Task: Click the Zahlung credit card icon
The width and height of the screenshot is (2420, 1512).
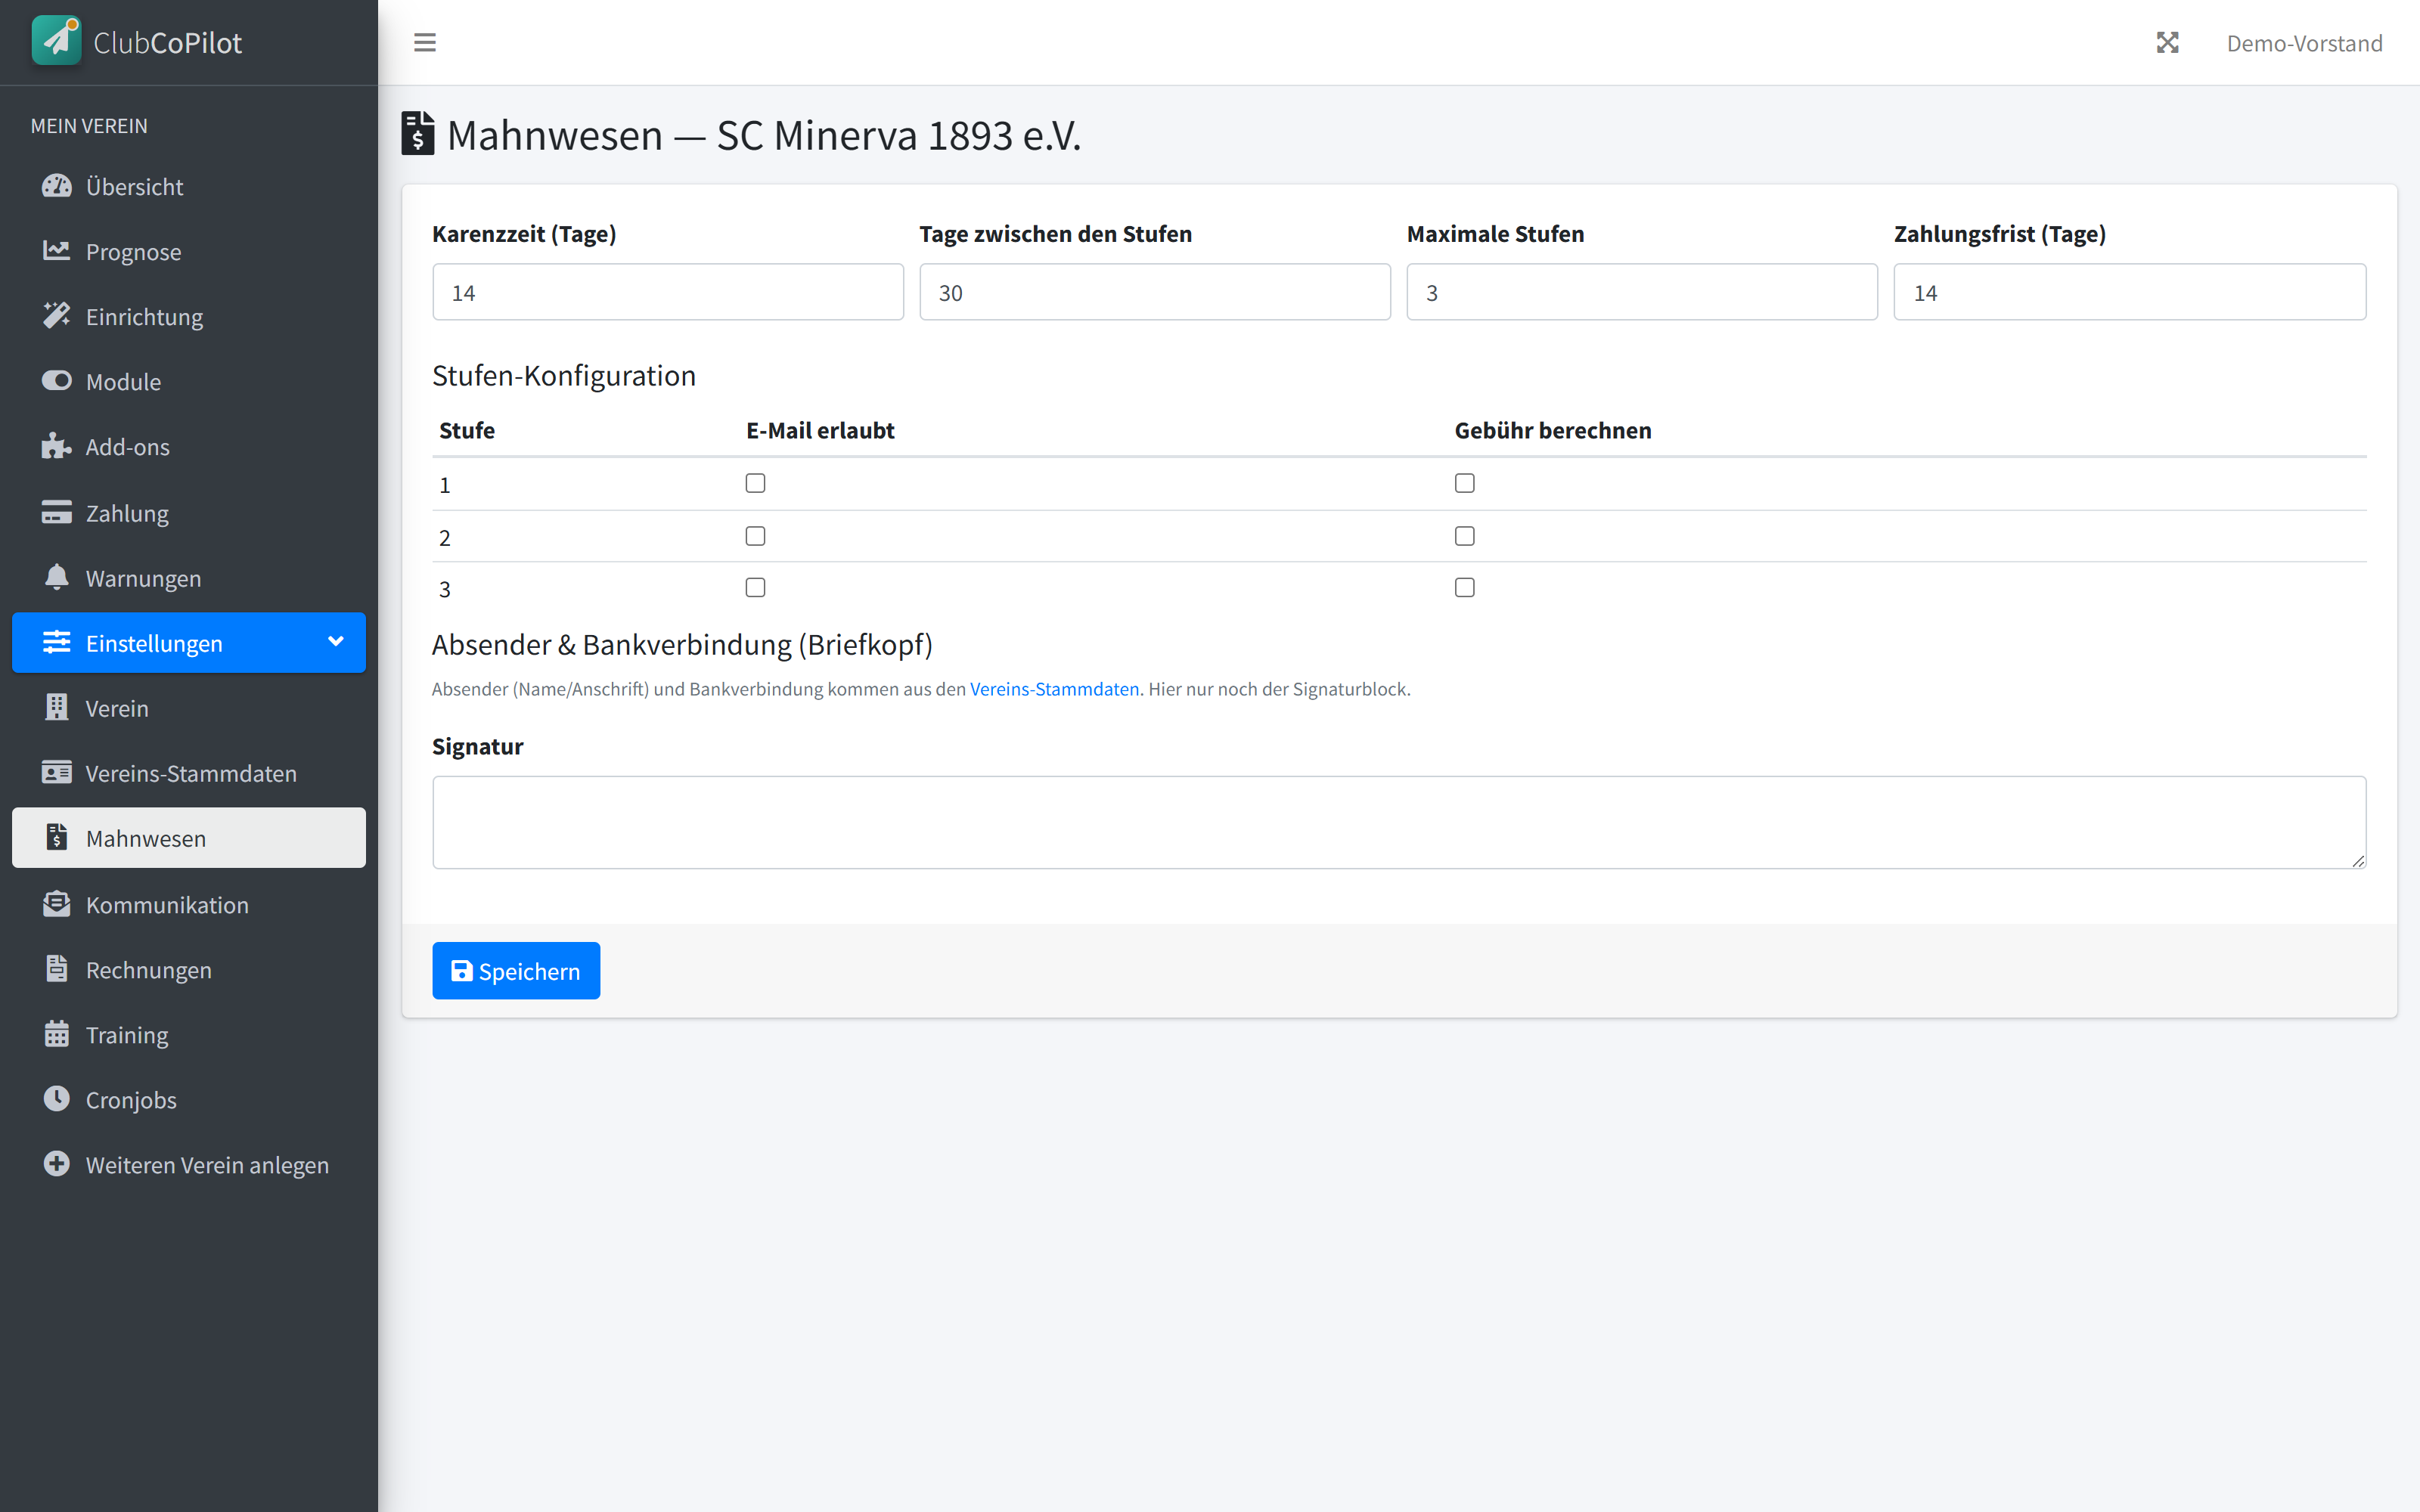Action: coord(57,512)
